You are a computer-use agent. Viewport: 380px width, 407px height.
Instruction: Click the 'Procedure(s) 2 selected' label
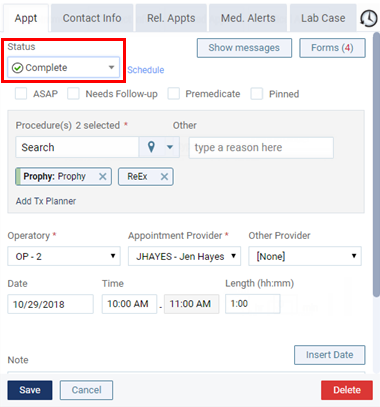[x=68, y=125]
